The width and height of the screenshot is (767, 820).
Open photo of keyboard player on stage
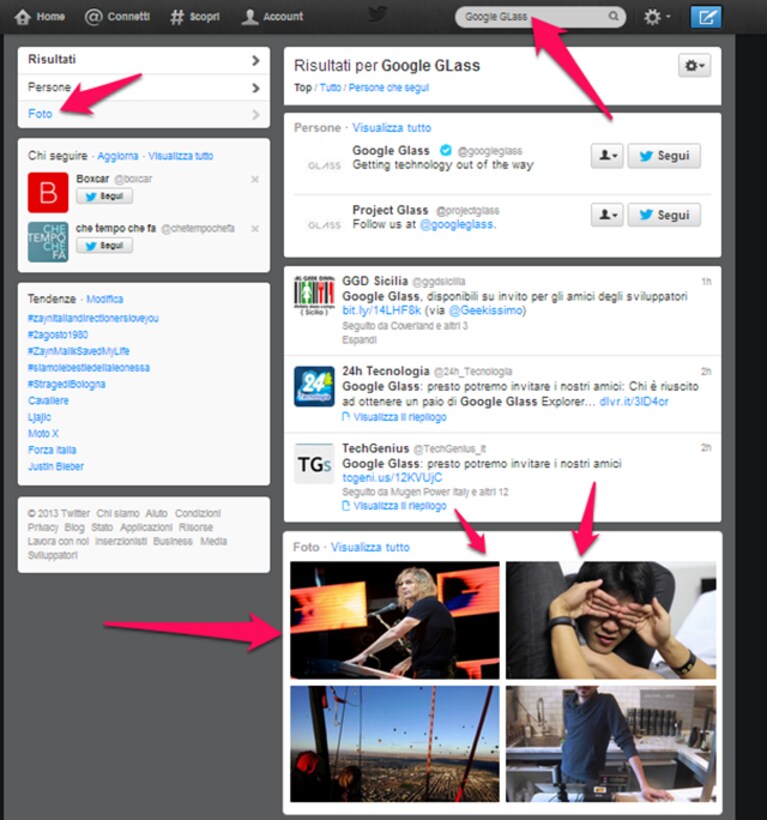pos(395,620)
